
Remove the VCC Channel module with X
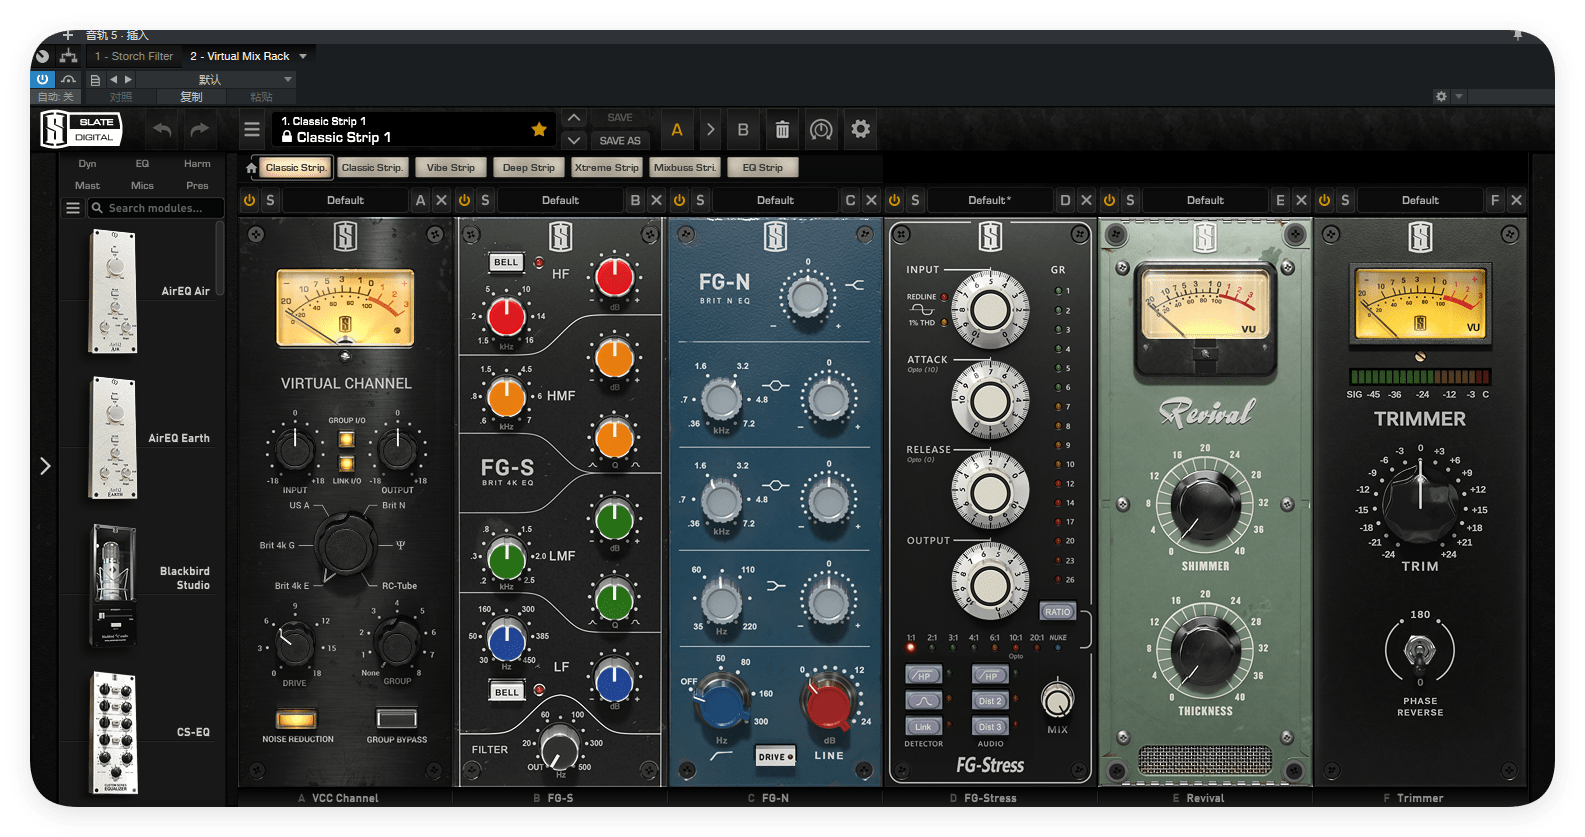[441, 200]
